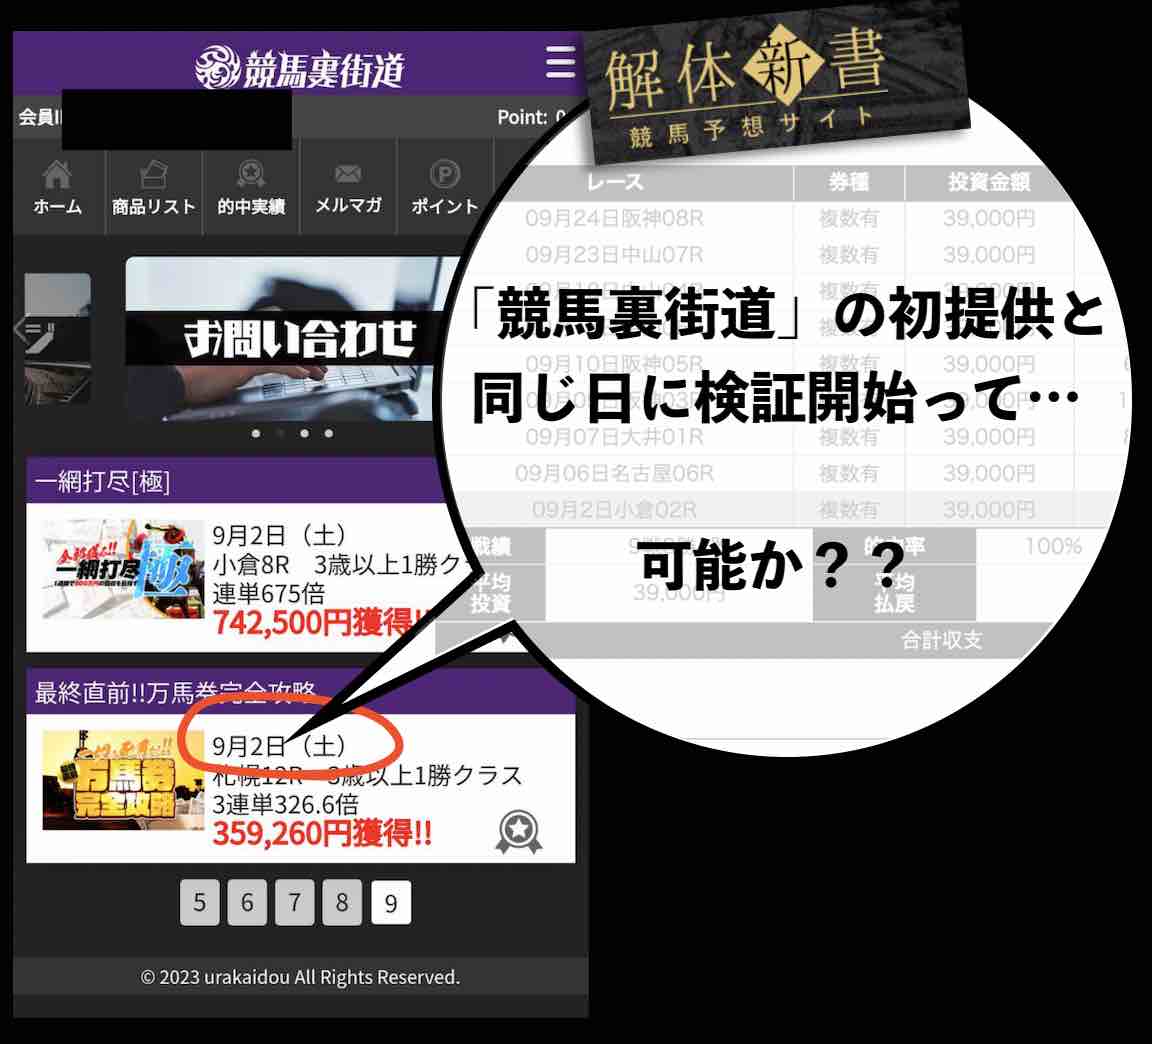Select the third carousel dot
The height and width of the screenshot is (1044, 1152).
304,434
